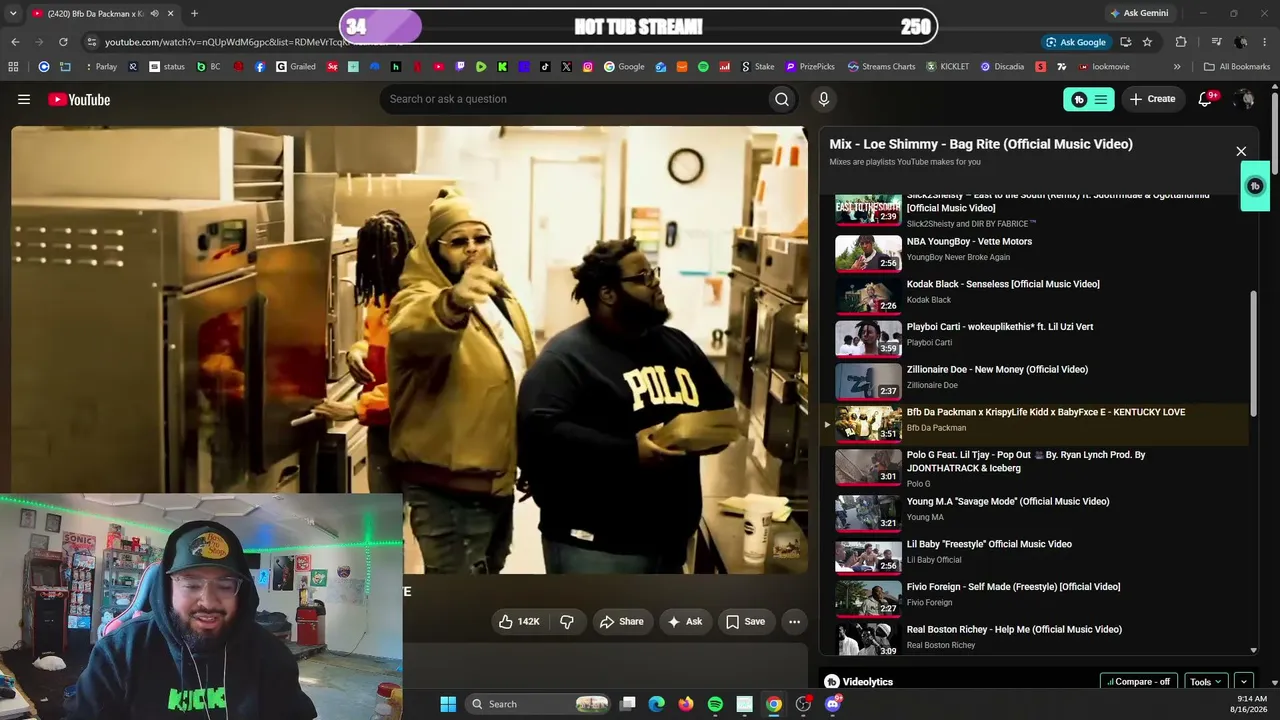Open the YouTube guide hamburger menu
Viewport: 1280px width, 720px height.
pyautogui.click(x=24, y=99)
